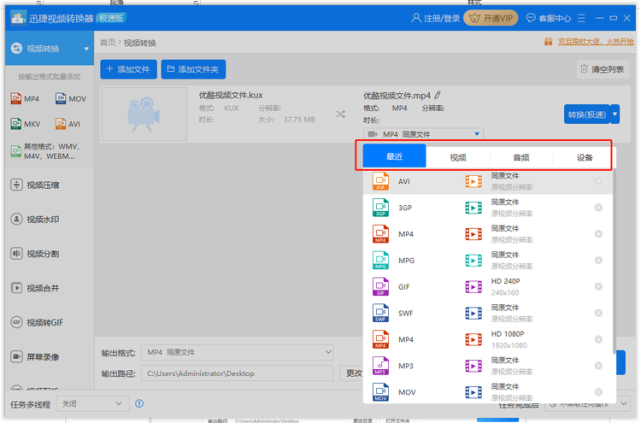Click the edit pencil beside output filename

point(438,95)
